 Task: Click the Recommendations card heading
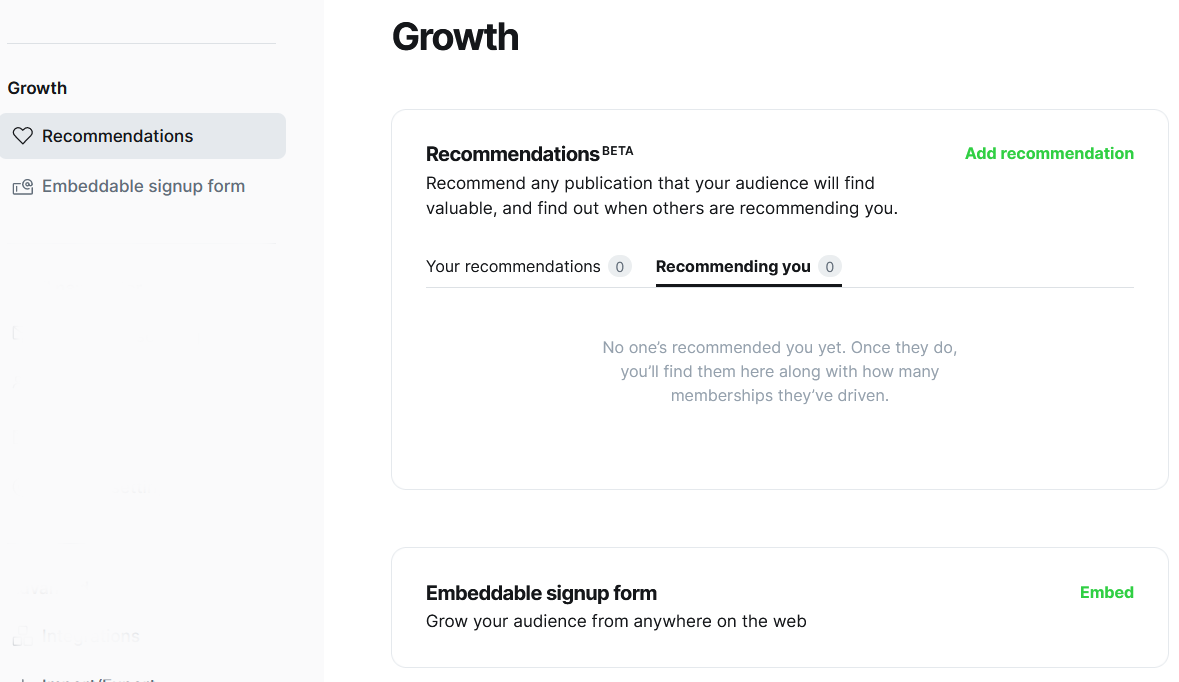tap(512, 154)
